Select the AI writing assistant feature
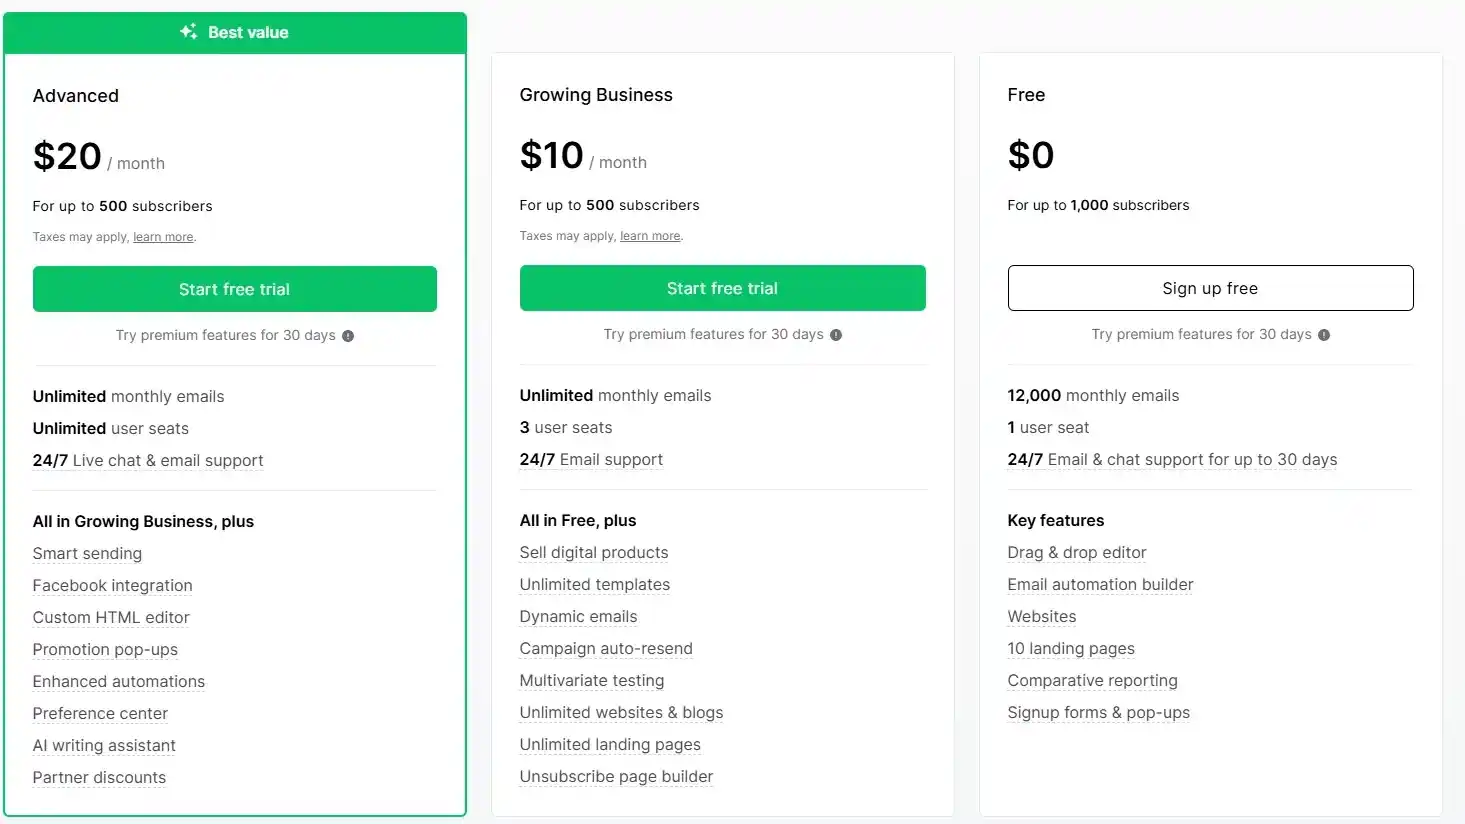This screenshot has width=1465, height=824. coord(104,745)
